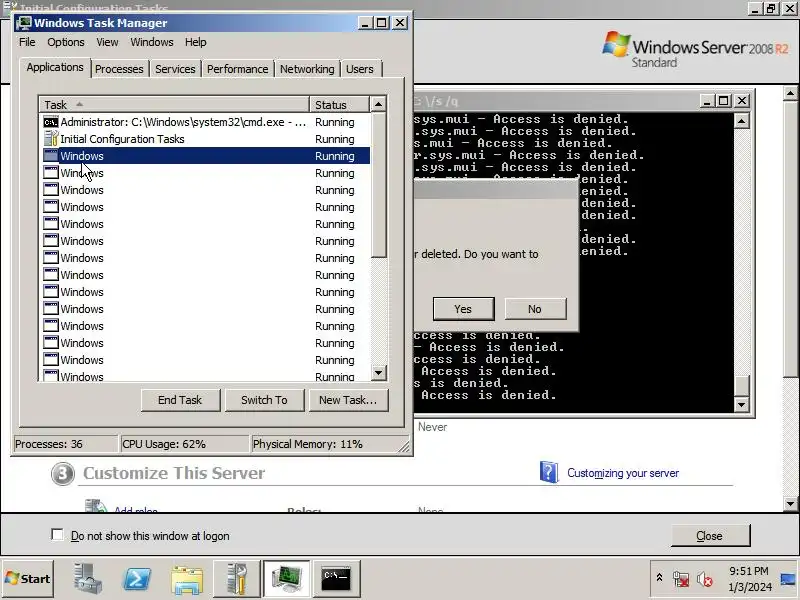Switch to the Services tab
800x600 pixels.
(x=175, y=69)
